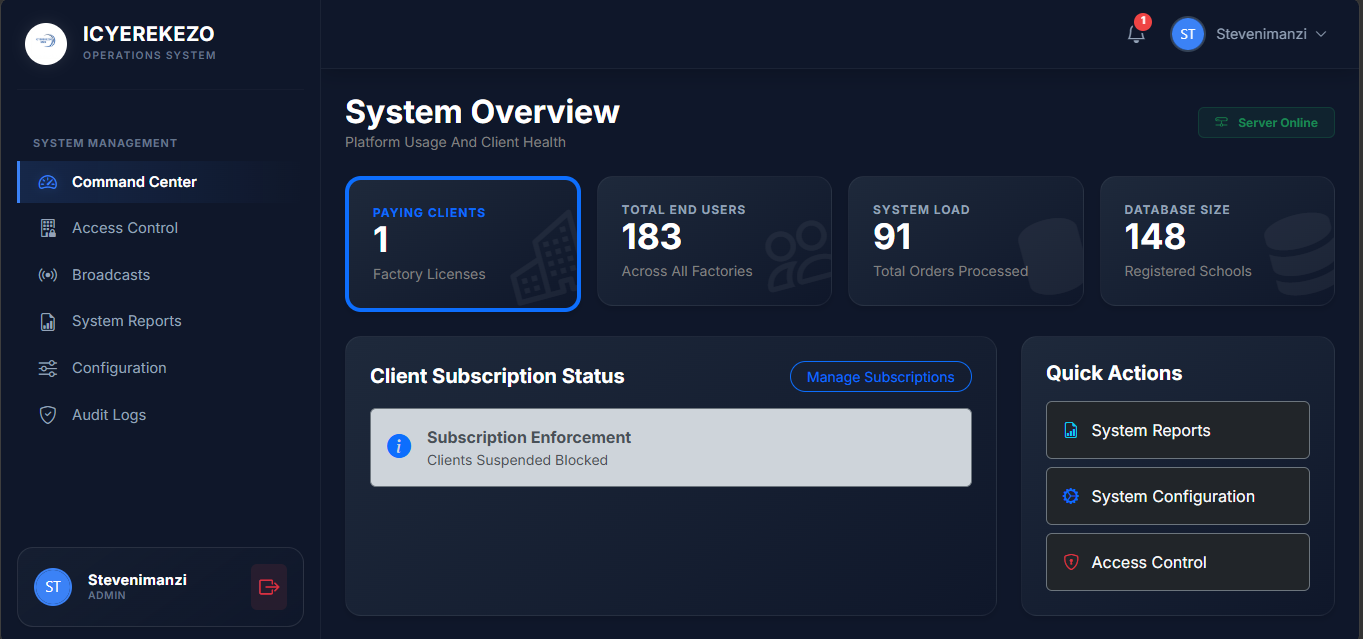View Audit Logs
The image size is (1363, 639).
160,415
